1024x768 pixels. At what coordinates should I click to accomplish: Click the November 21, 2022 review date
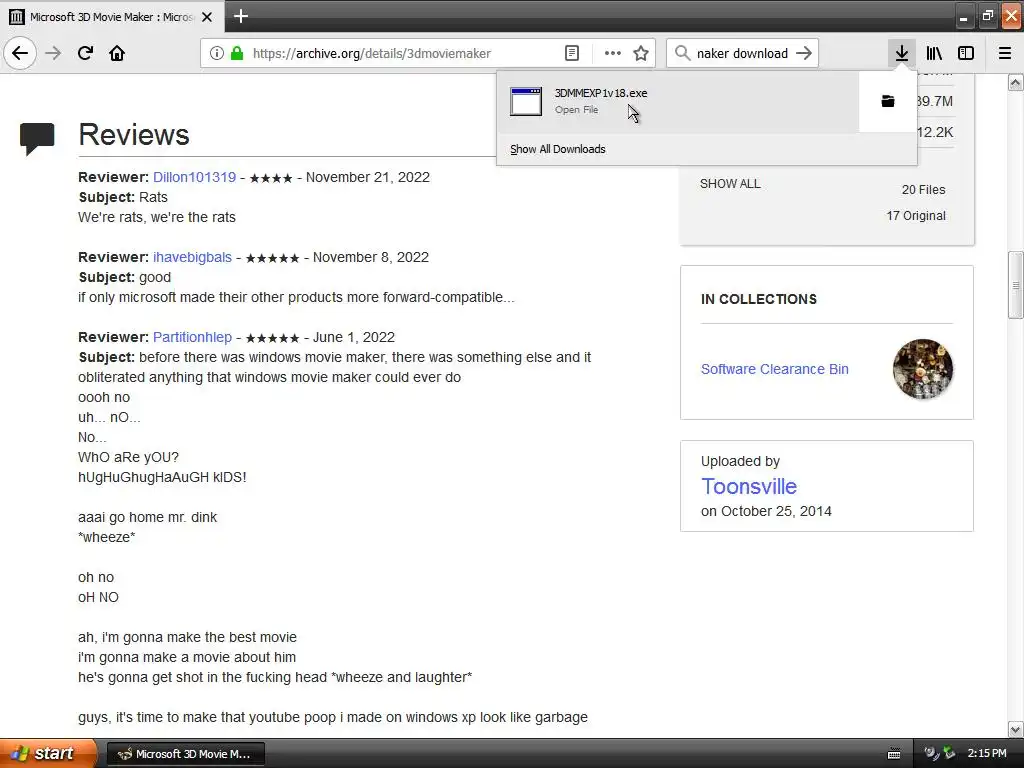pos(368,177)
